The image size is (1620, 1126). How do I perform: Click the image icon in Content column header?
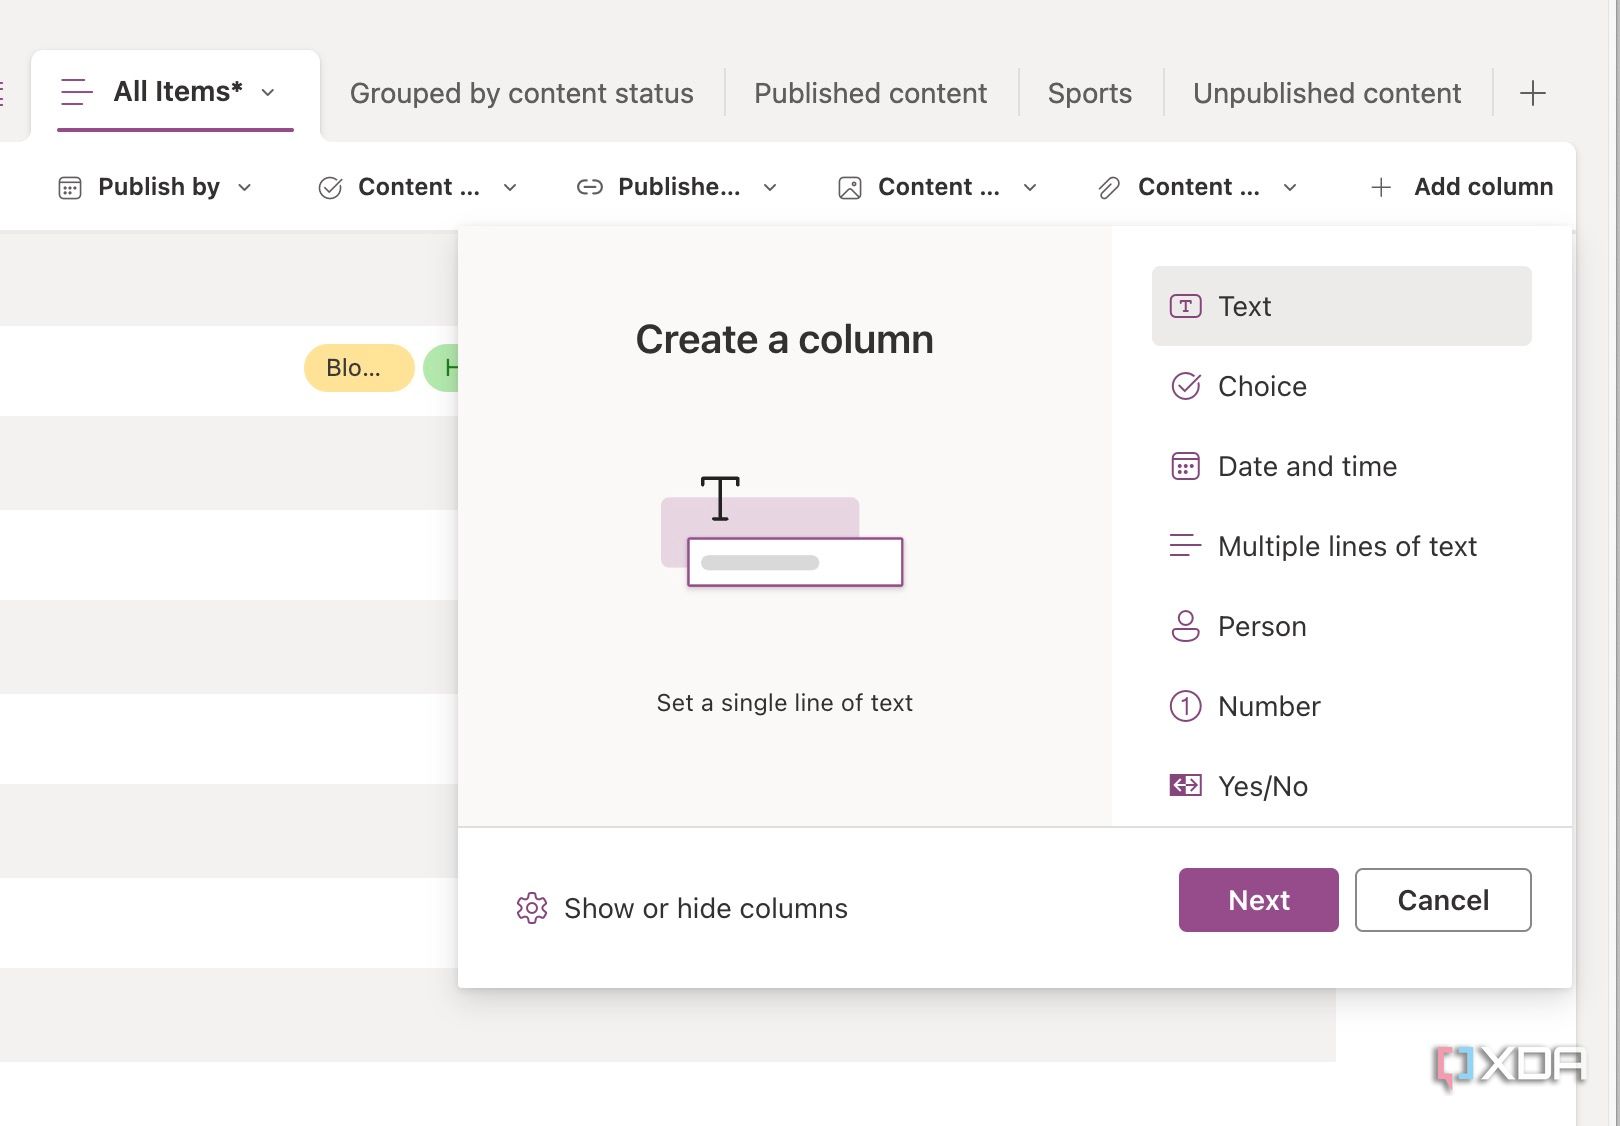[850, 188]
